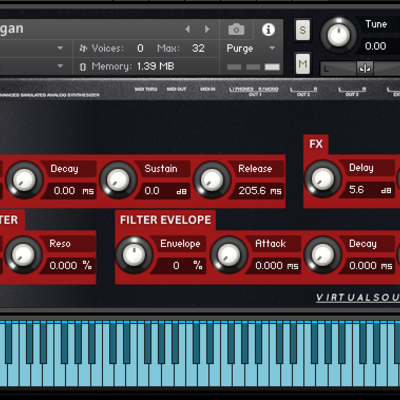
Task: Click the Sustain label
Action: coord(161,169)
